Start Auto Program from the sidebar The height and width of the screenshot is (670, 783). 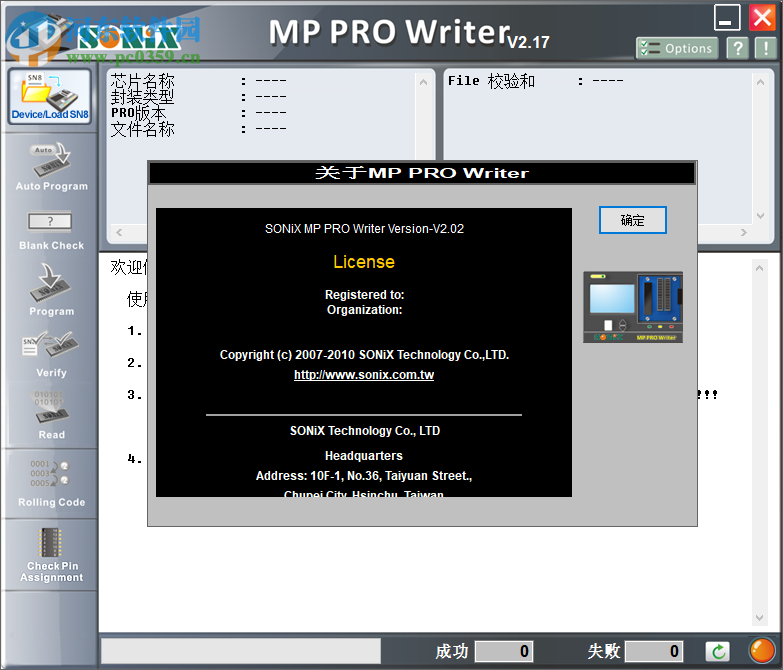[51, 167]
